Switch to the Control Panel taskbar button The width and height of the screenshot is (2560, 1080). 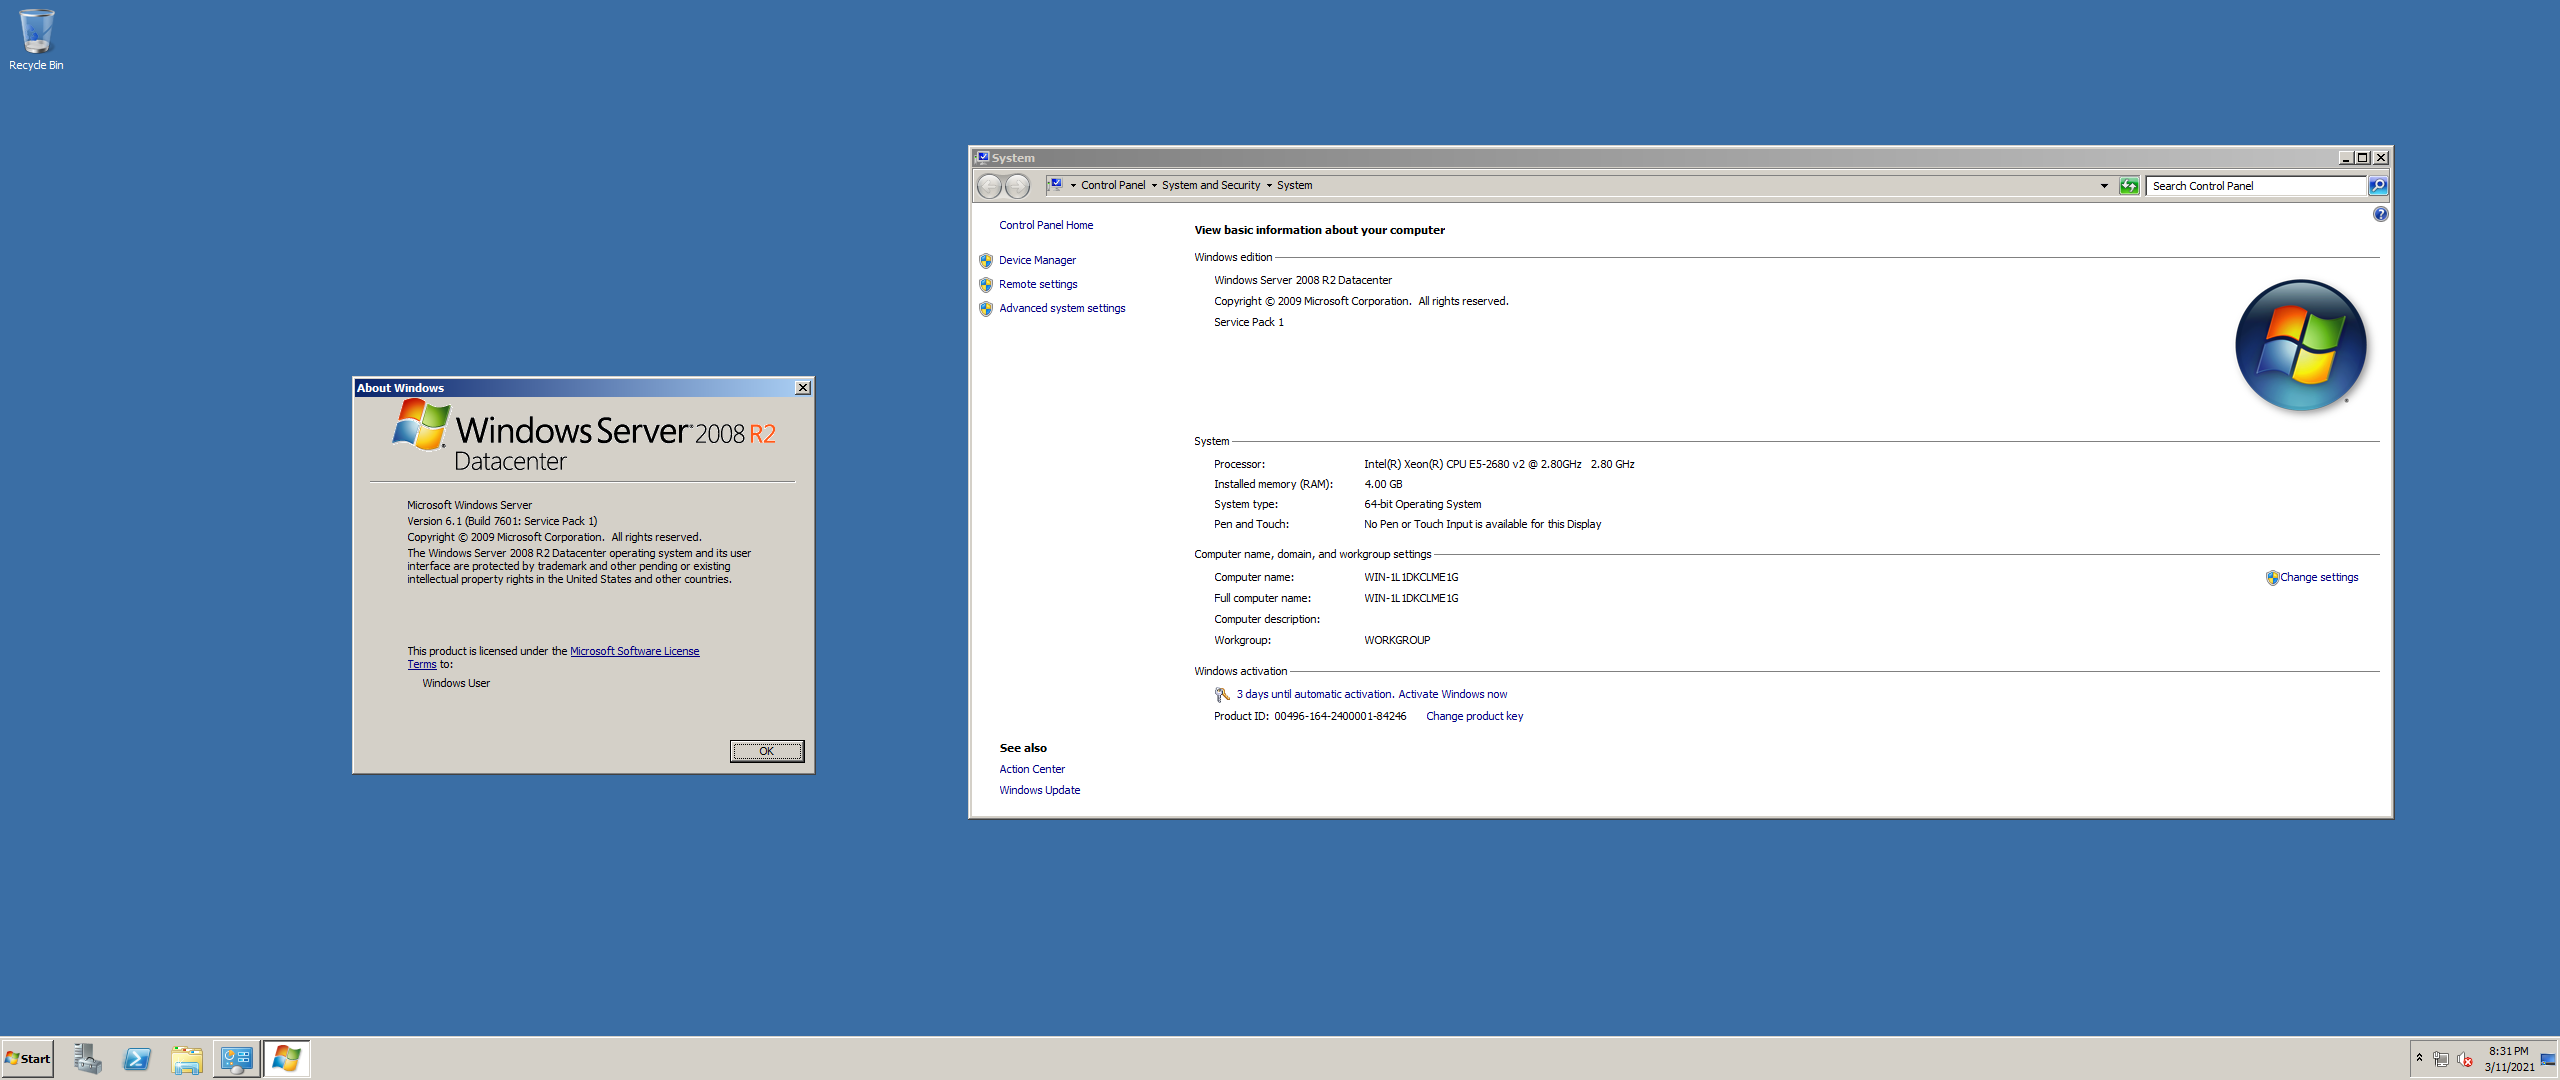point(237,1059)
